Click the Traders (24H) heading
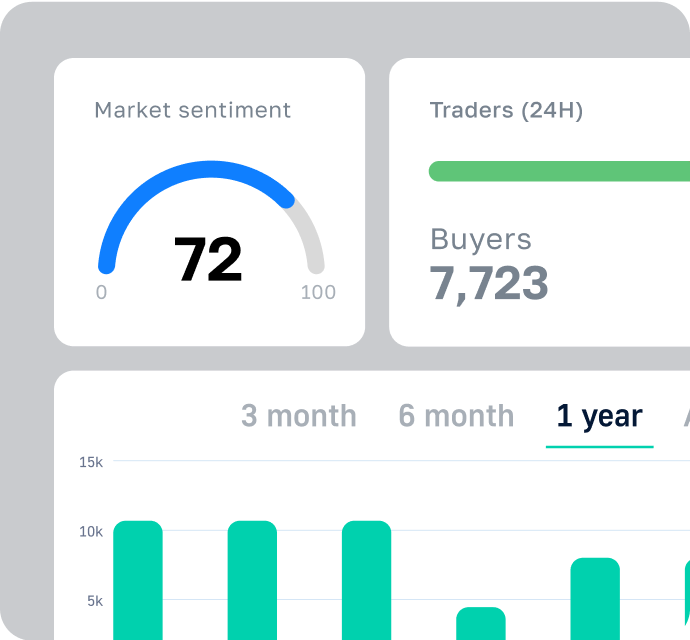 click(506, 110)
